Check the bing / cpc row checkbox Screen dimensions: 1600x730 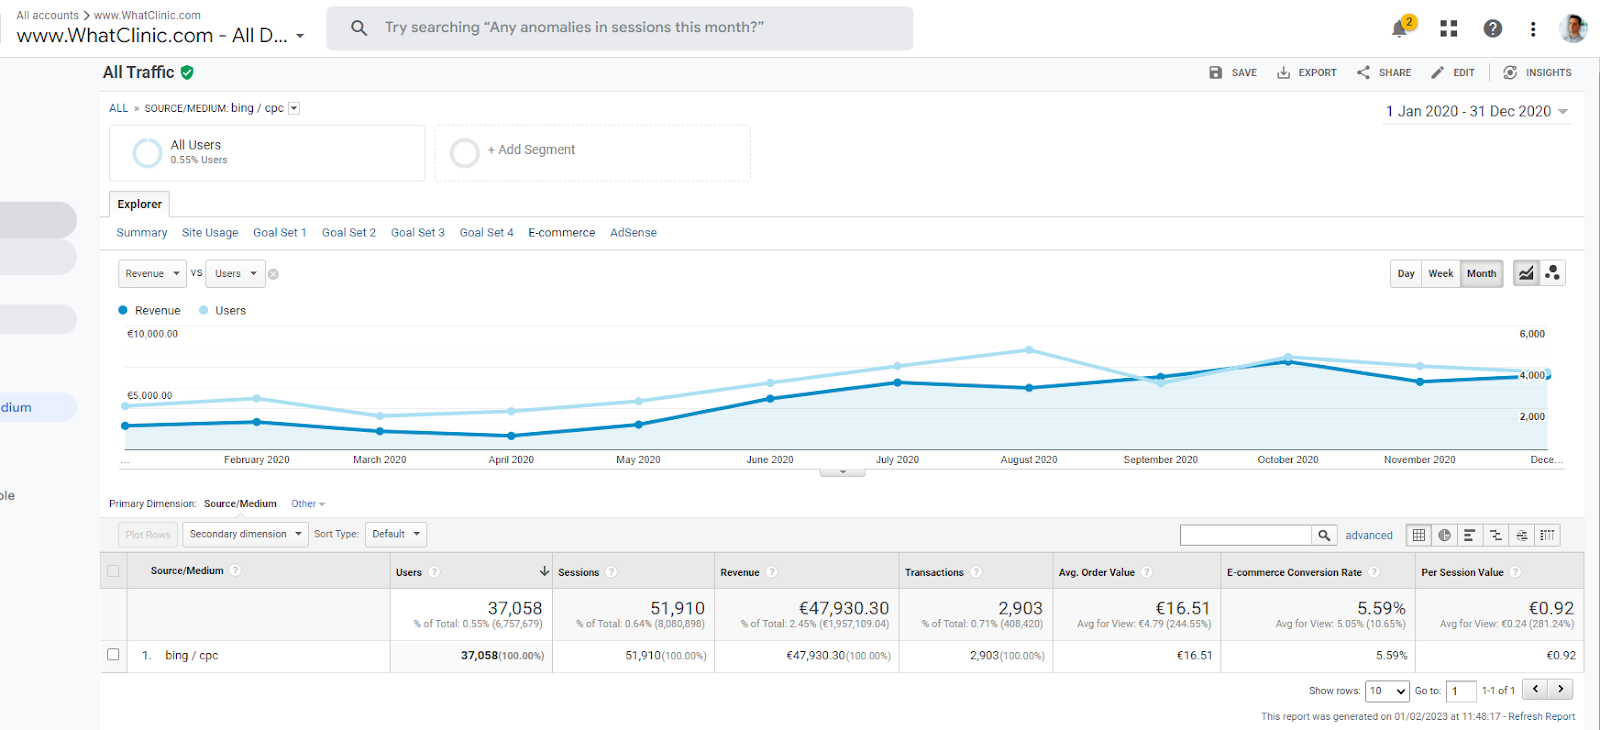point(113,654)
